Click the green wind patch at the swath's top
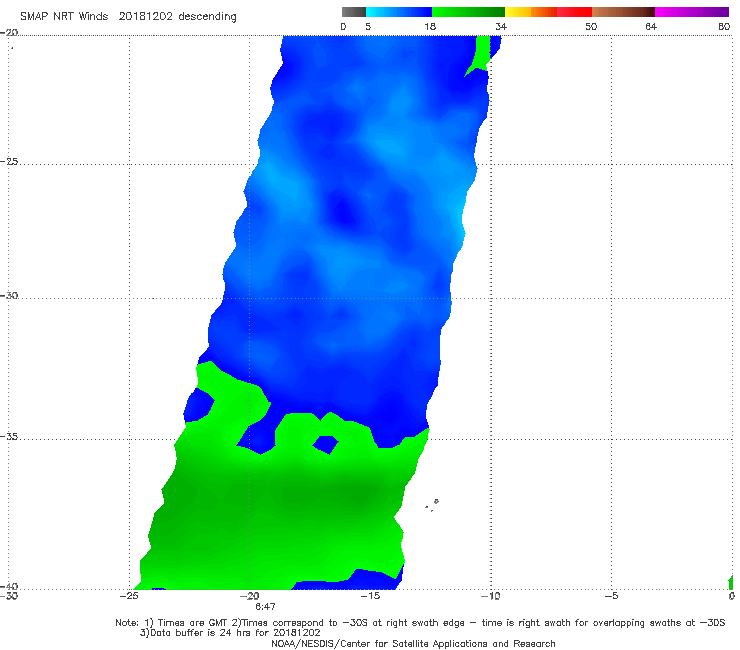The height and width of the screenshot is (650, 740). coord(479,54)
